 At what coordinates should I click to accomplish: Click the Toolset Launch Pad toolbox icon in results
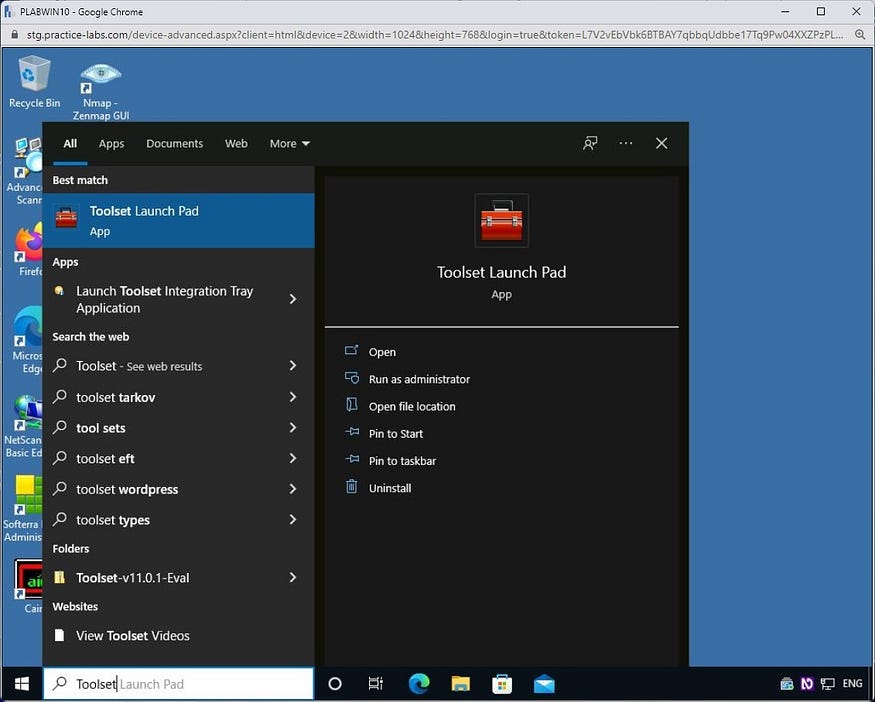tap(66, 218)
